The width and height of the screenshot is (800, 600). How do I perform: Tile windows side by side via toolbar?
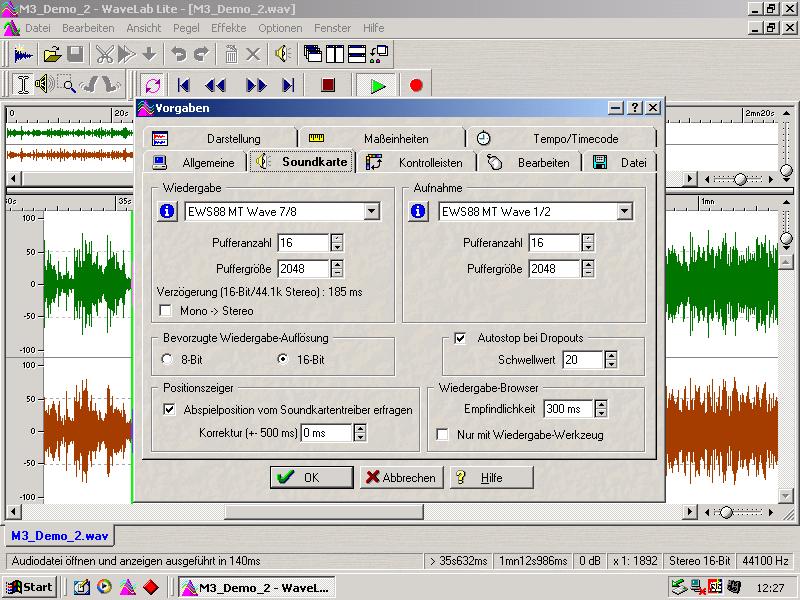[335, 54]
